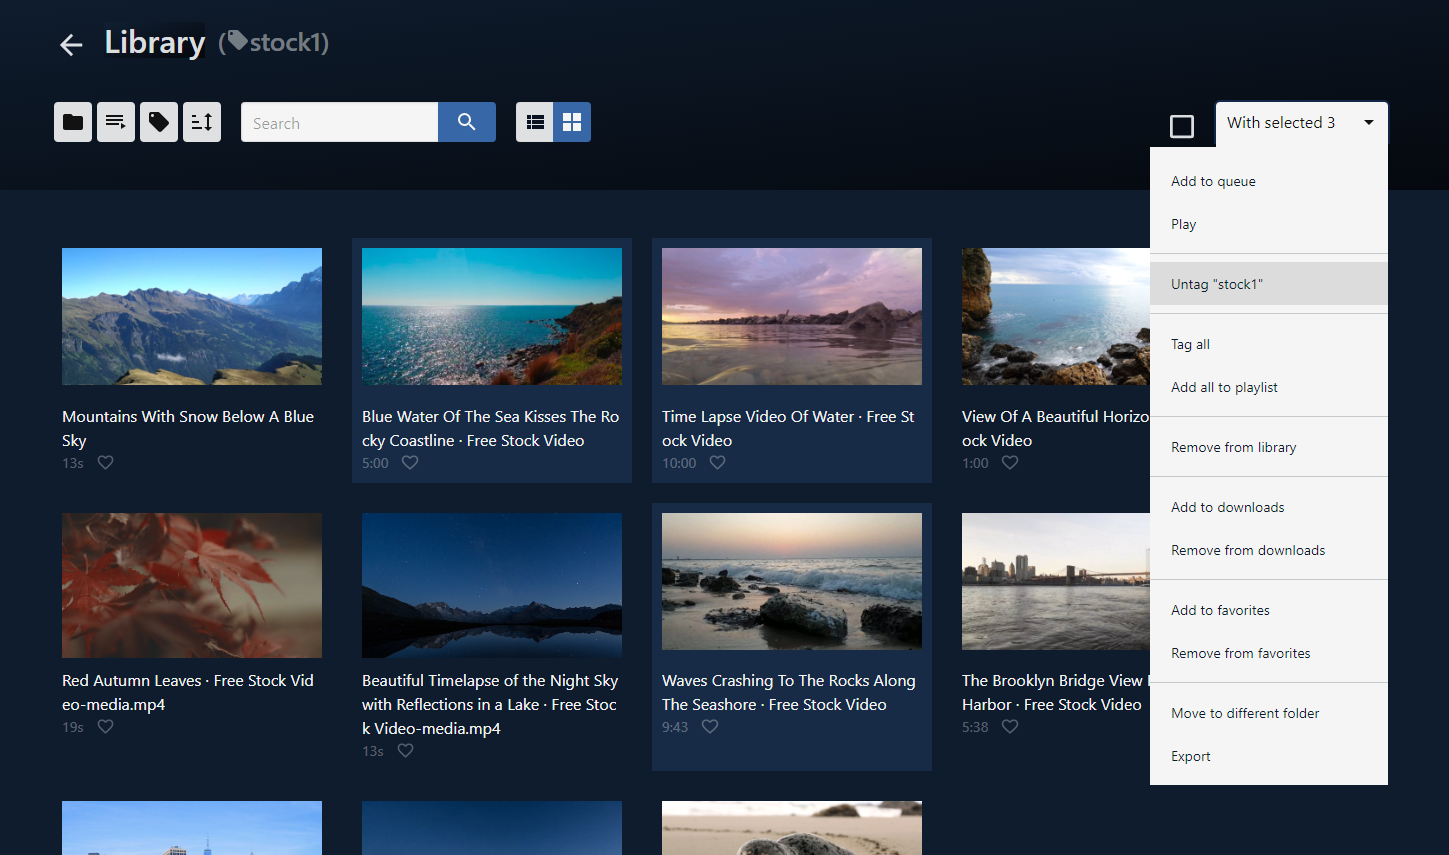Go back with the left arrow
The height and width of the screenshot is (855, 1449).
tap(71, 44)
